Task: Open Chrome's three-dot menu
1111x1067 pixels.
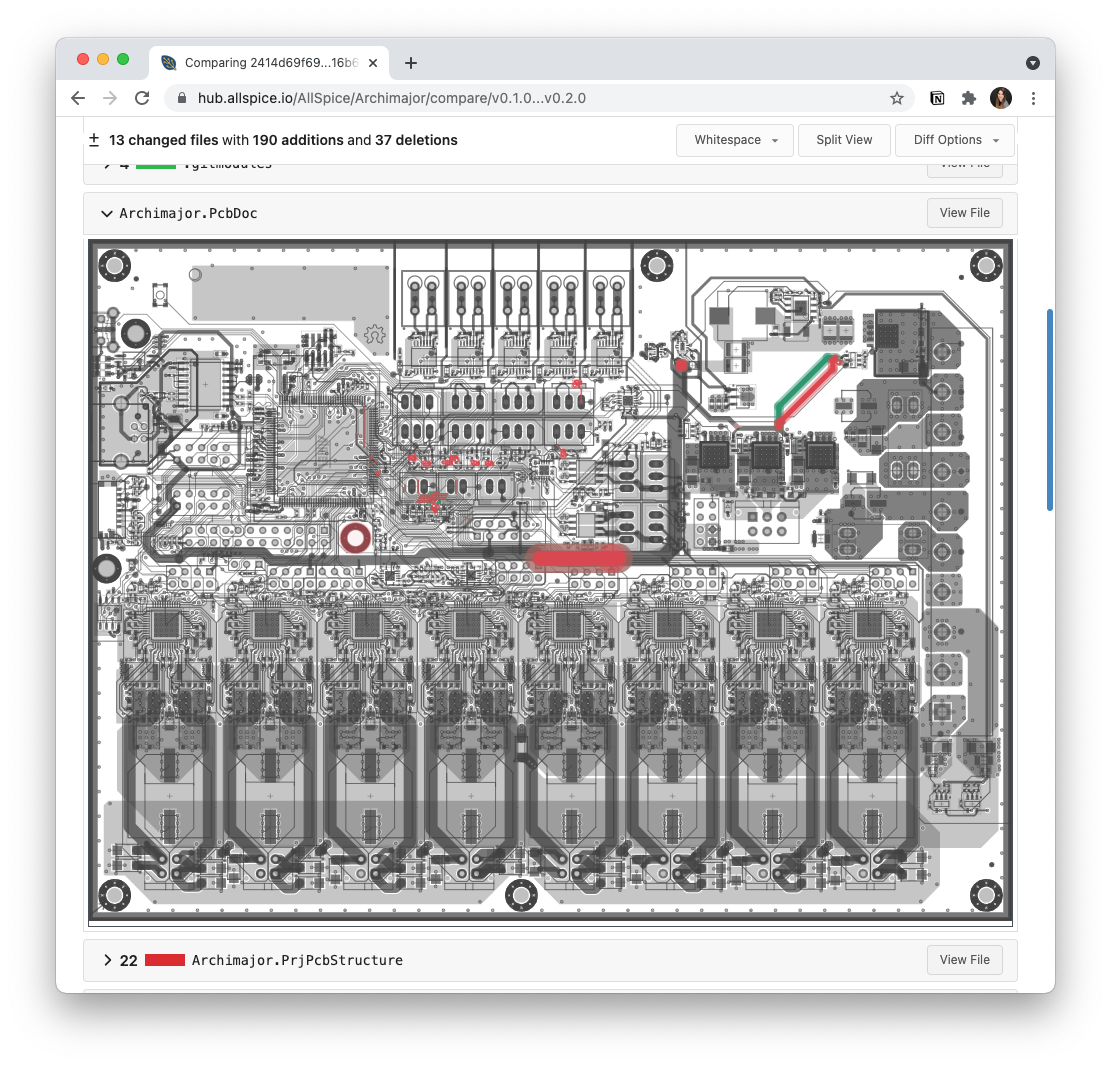Action: 1033,98
